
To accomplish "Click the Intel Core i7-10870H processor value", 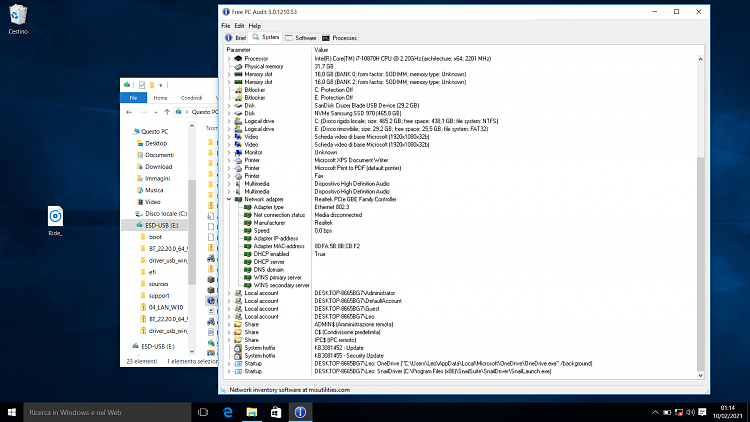I will coord(402,59).
